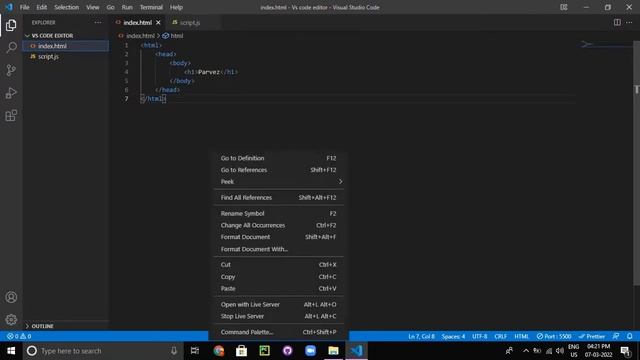
Task: Open Zoom from the taskbar
Action: [311, 351]
